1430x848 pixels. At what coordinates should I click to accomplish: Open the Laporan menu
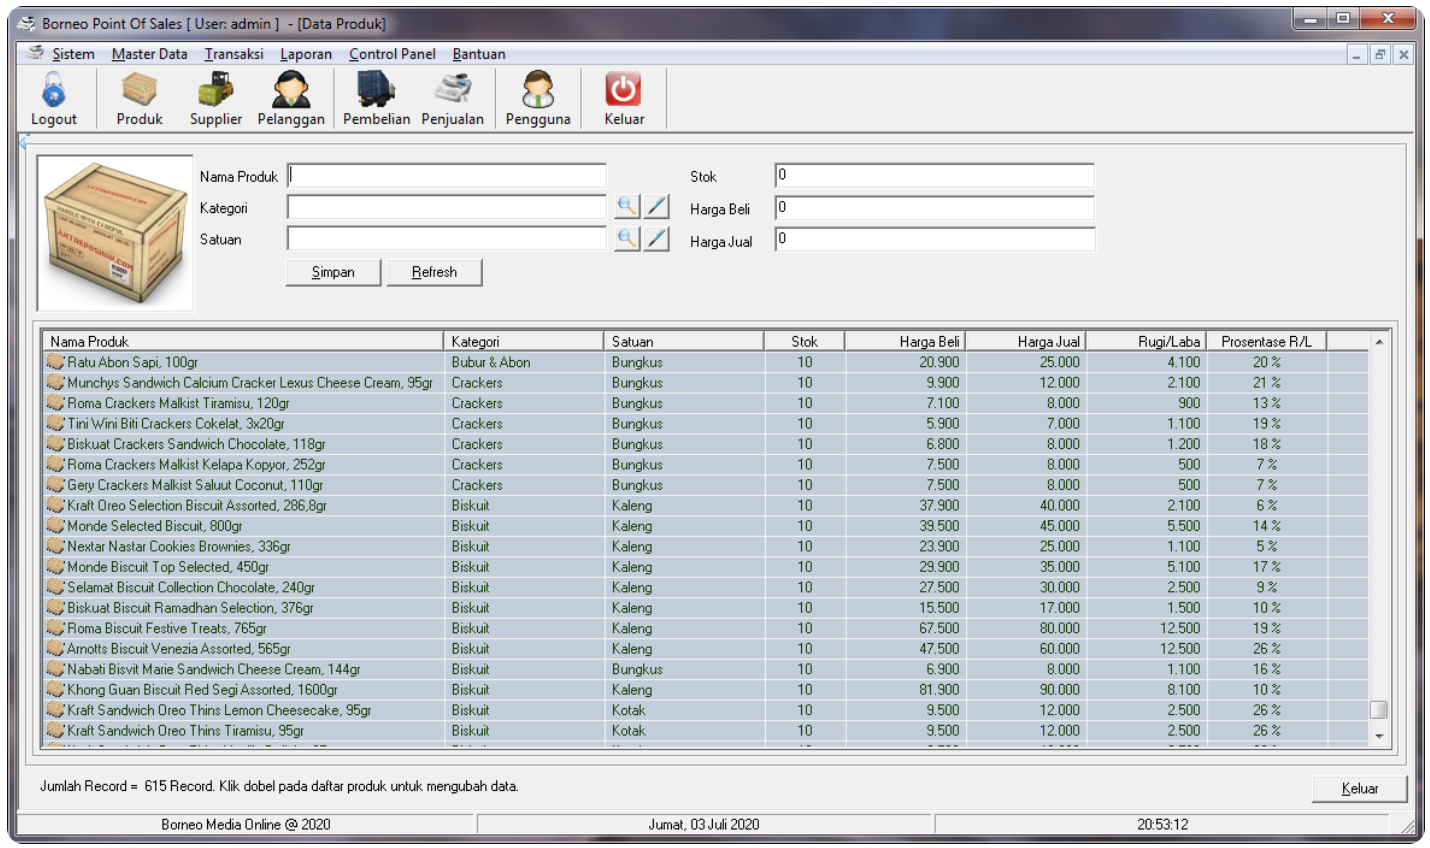pos(306,54)
